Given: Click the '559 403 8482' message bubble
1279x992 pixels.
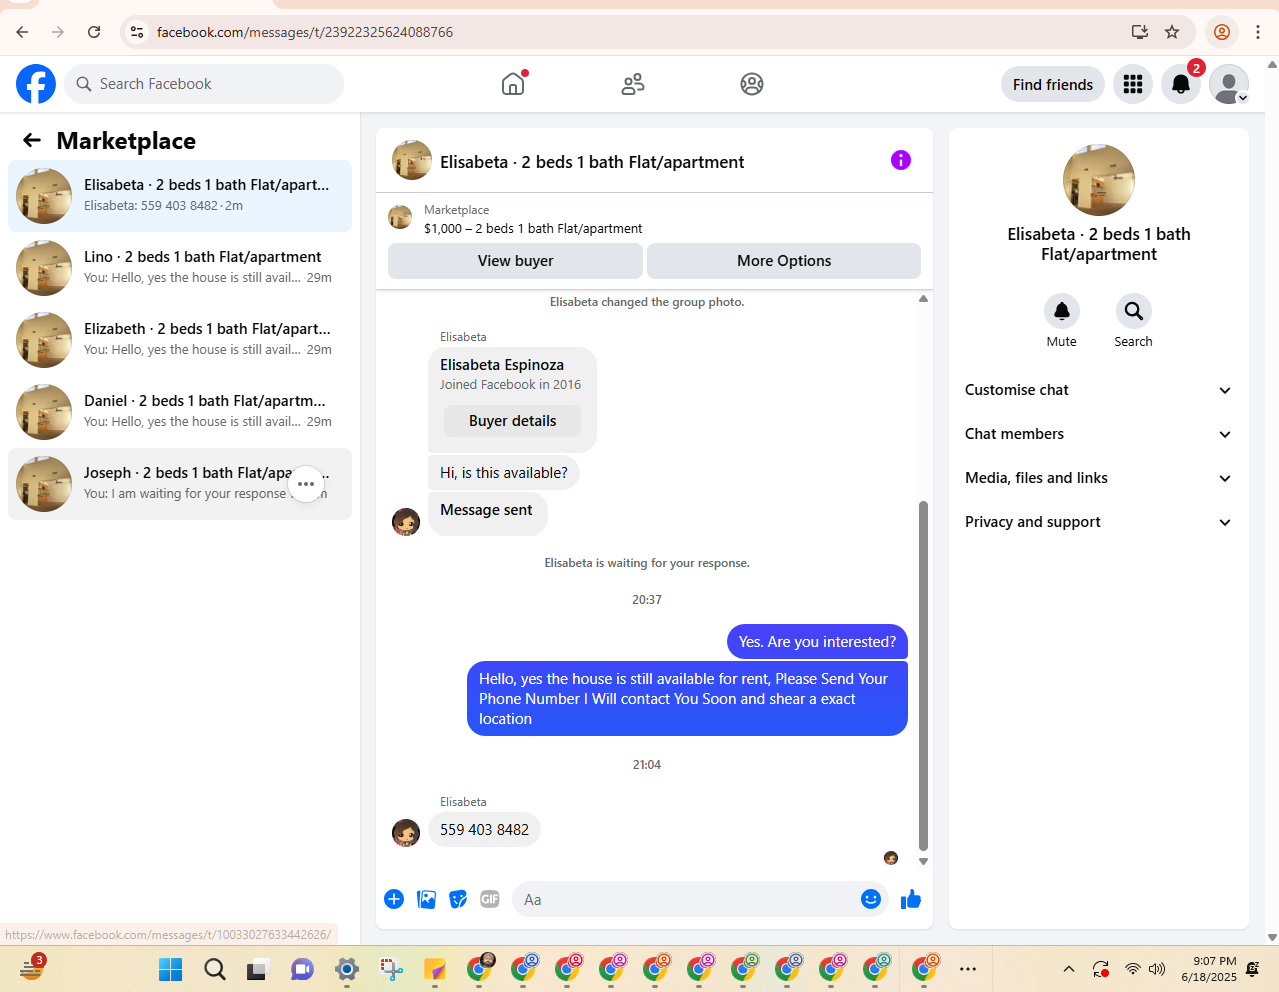Looking at the screenshot, I should pyautogui.click(x=484, y=830).
